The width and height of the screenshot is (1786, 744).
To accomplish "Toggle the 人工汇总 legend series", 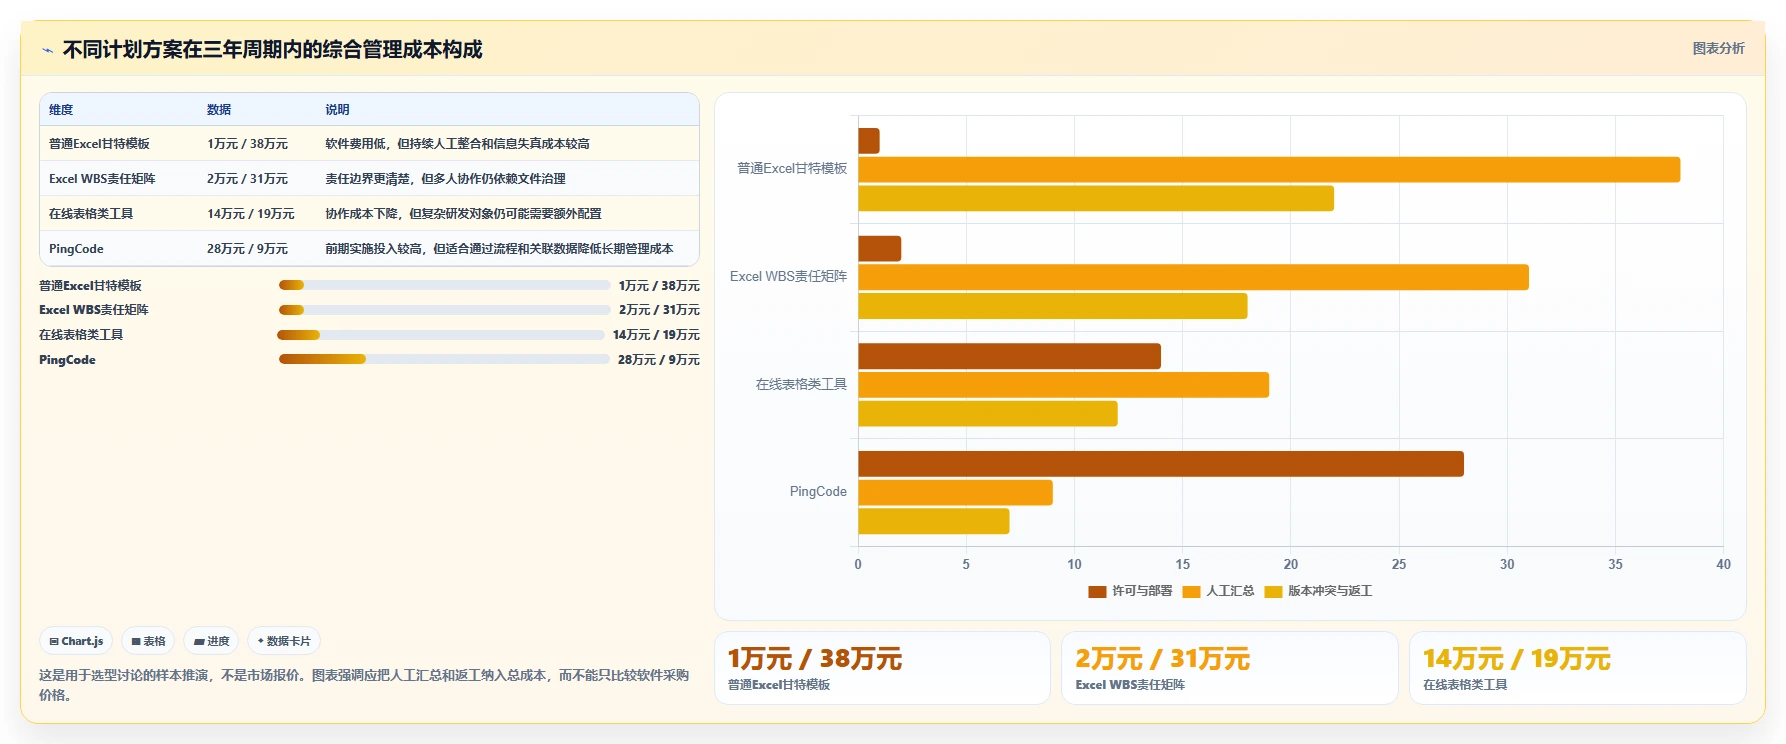I will point(1218,591).
